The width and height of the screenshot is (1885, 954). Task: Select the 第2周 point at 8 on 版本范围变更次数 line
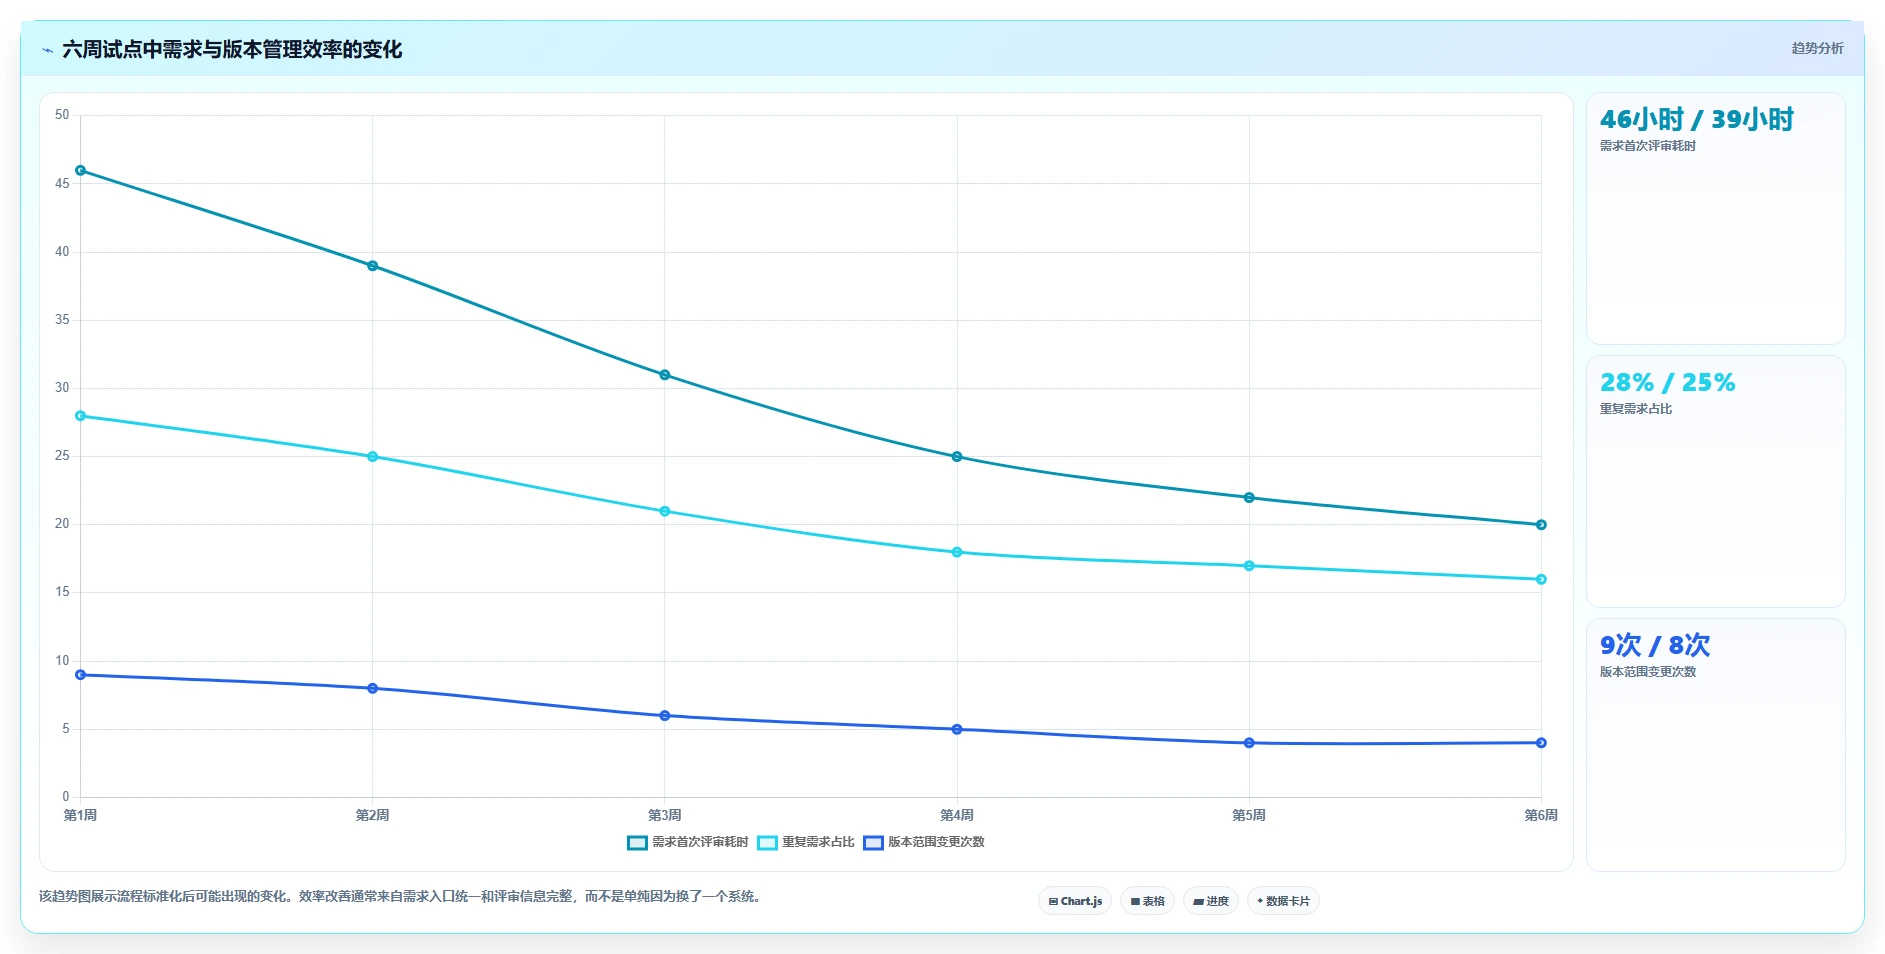tap(373, 688)
